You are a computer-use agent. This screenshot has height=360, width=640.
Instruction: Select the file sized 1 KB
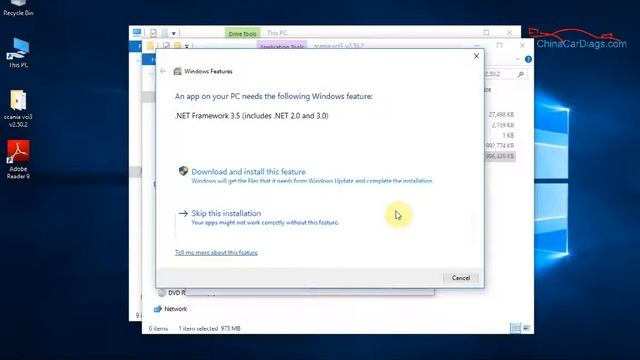(x=508, y=135)
